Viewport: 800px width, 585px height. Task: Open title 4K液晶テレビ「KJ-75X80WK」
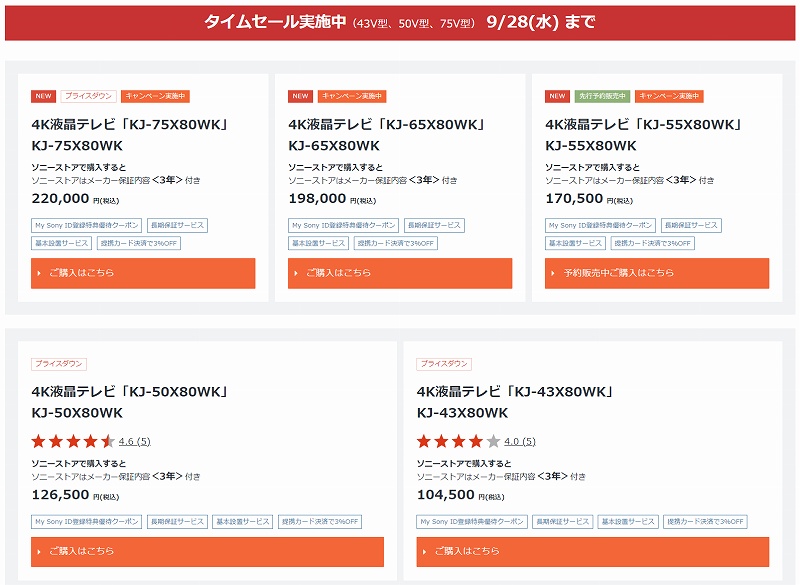tap(130, 124)
